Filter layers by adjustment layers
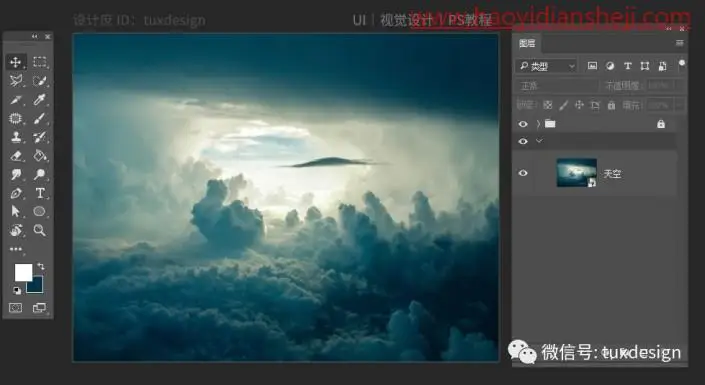The height and width of the screenshot is (385, 705). [x=610, y=66]
